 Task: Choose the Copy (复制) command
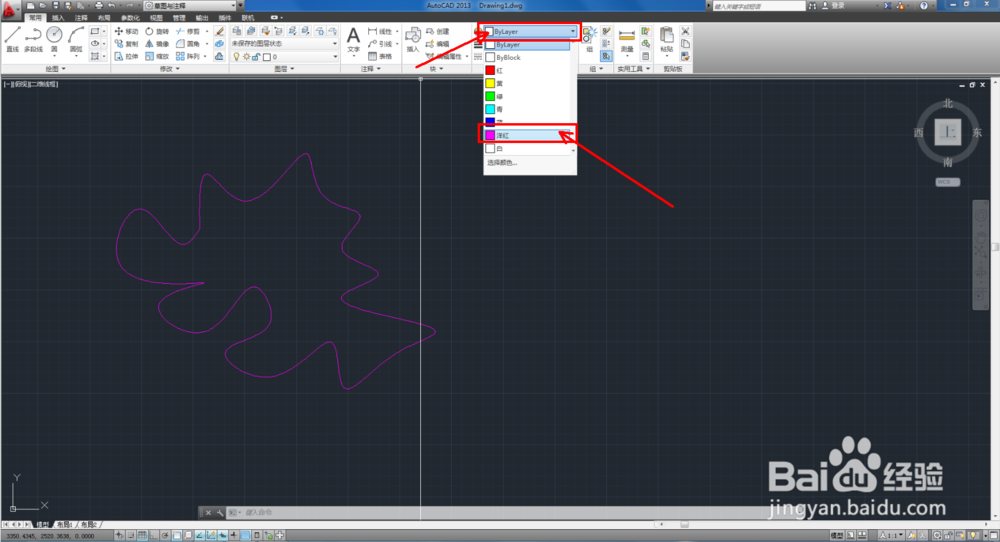coord(126,43)
